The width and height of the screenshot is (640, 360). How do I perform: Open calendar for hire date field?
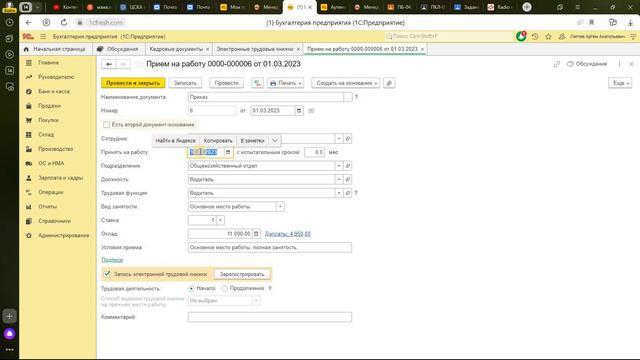coord(228,152)
